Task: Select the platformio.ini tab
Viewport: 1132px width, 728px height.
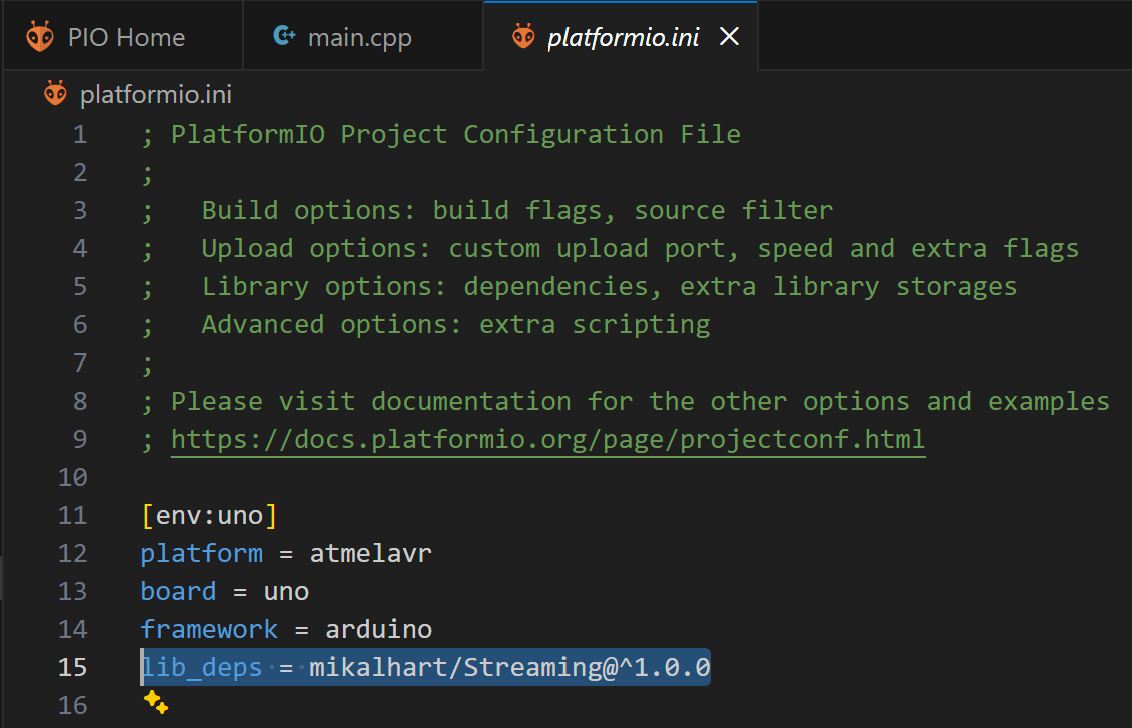Action: click(622, 36)
